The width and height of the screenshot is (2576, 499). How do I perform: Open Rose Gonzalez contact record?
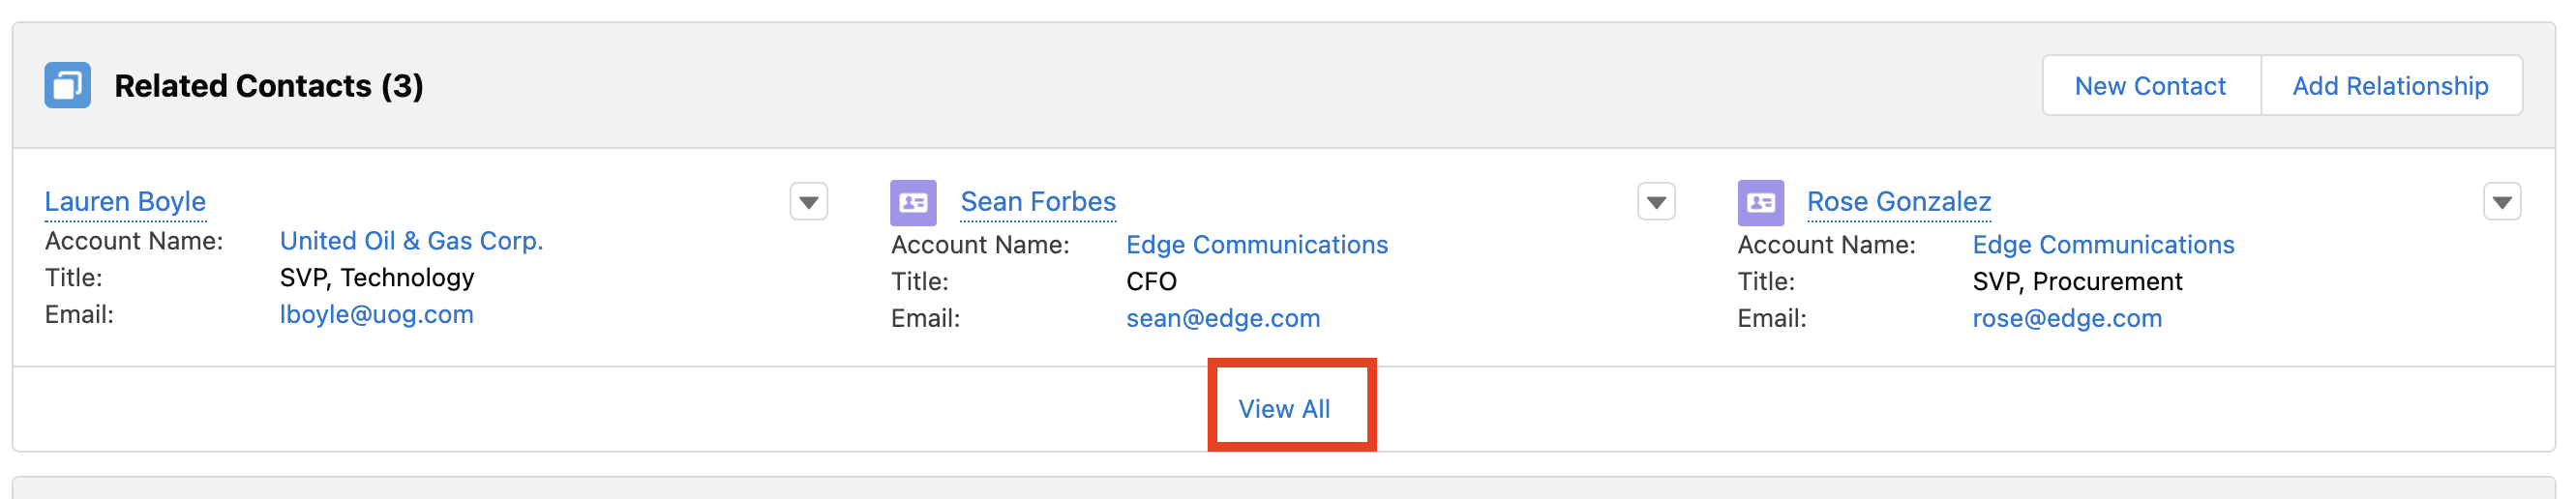pyautogui.click(x=1898, y=202)
